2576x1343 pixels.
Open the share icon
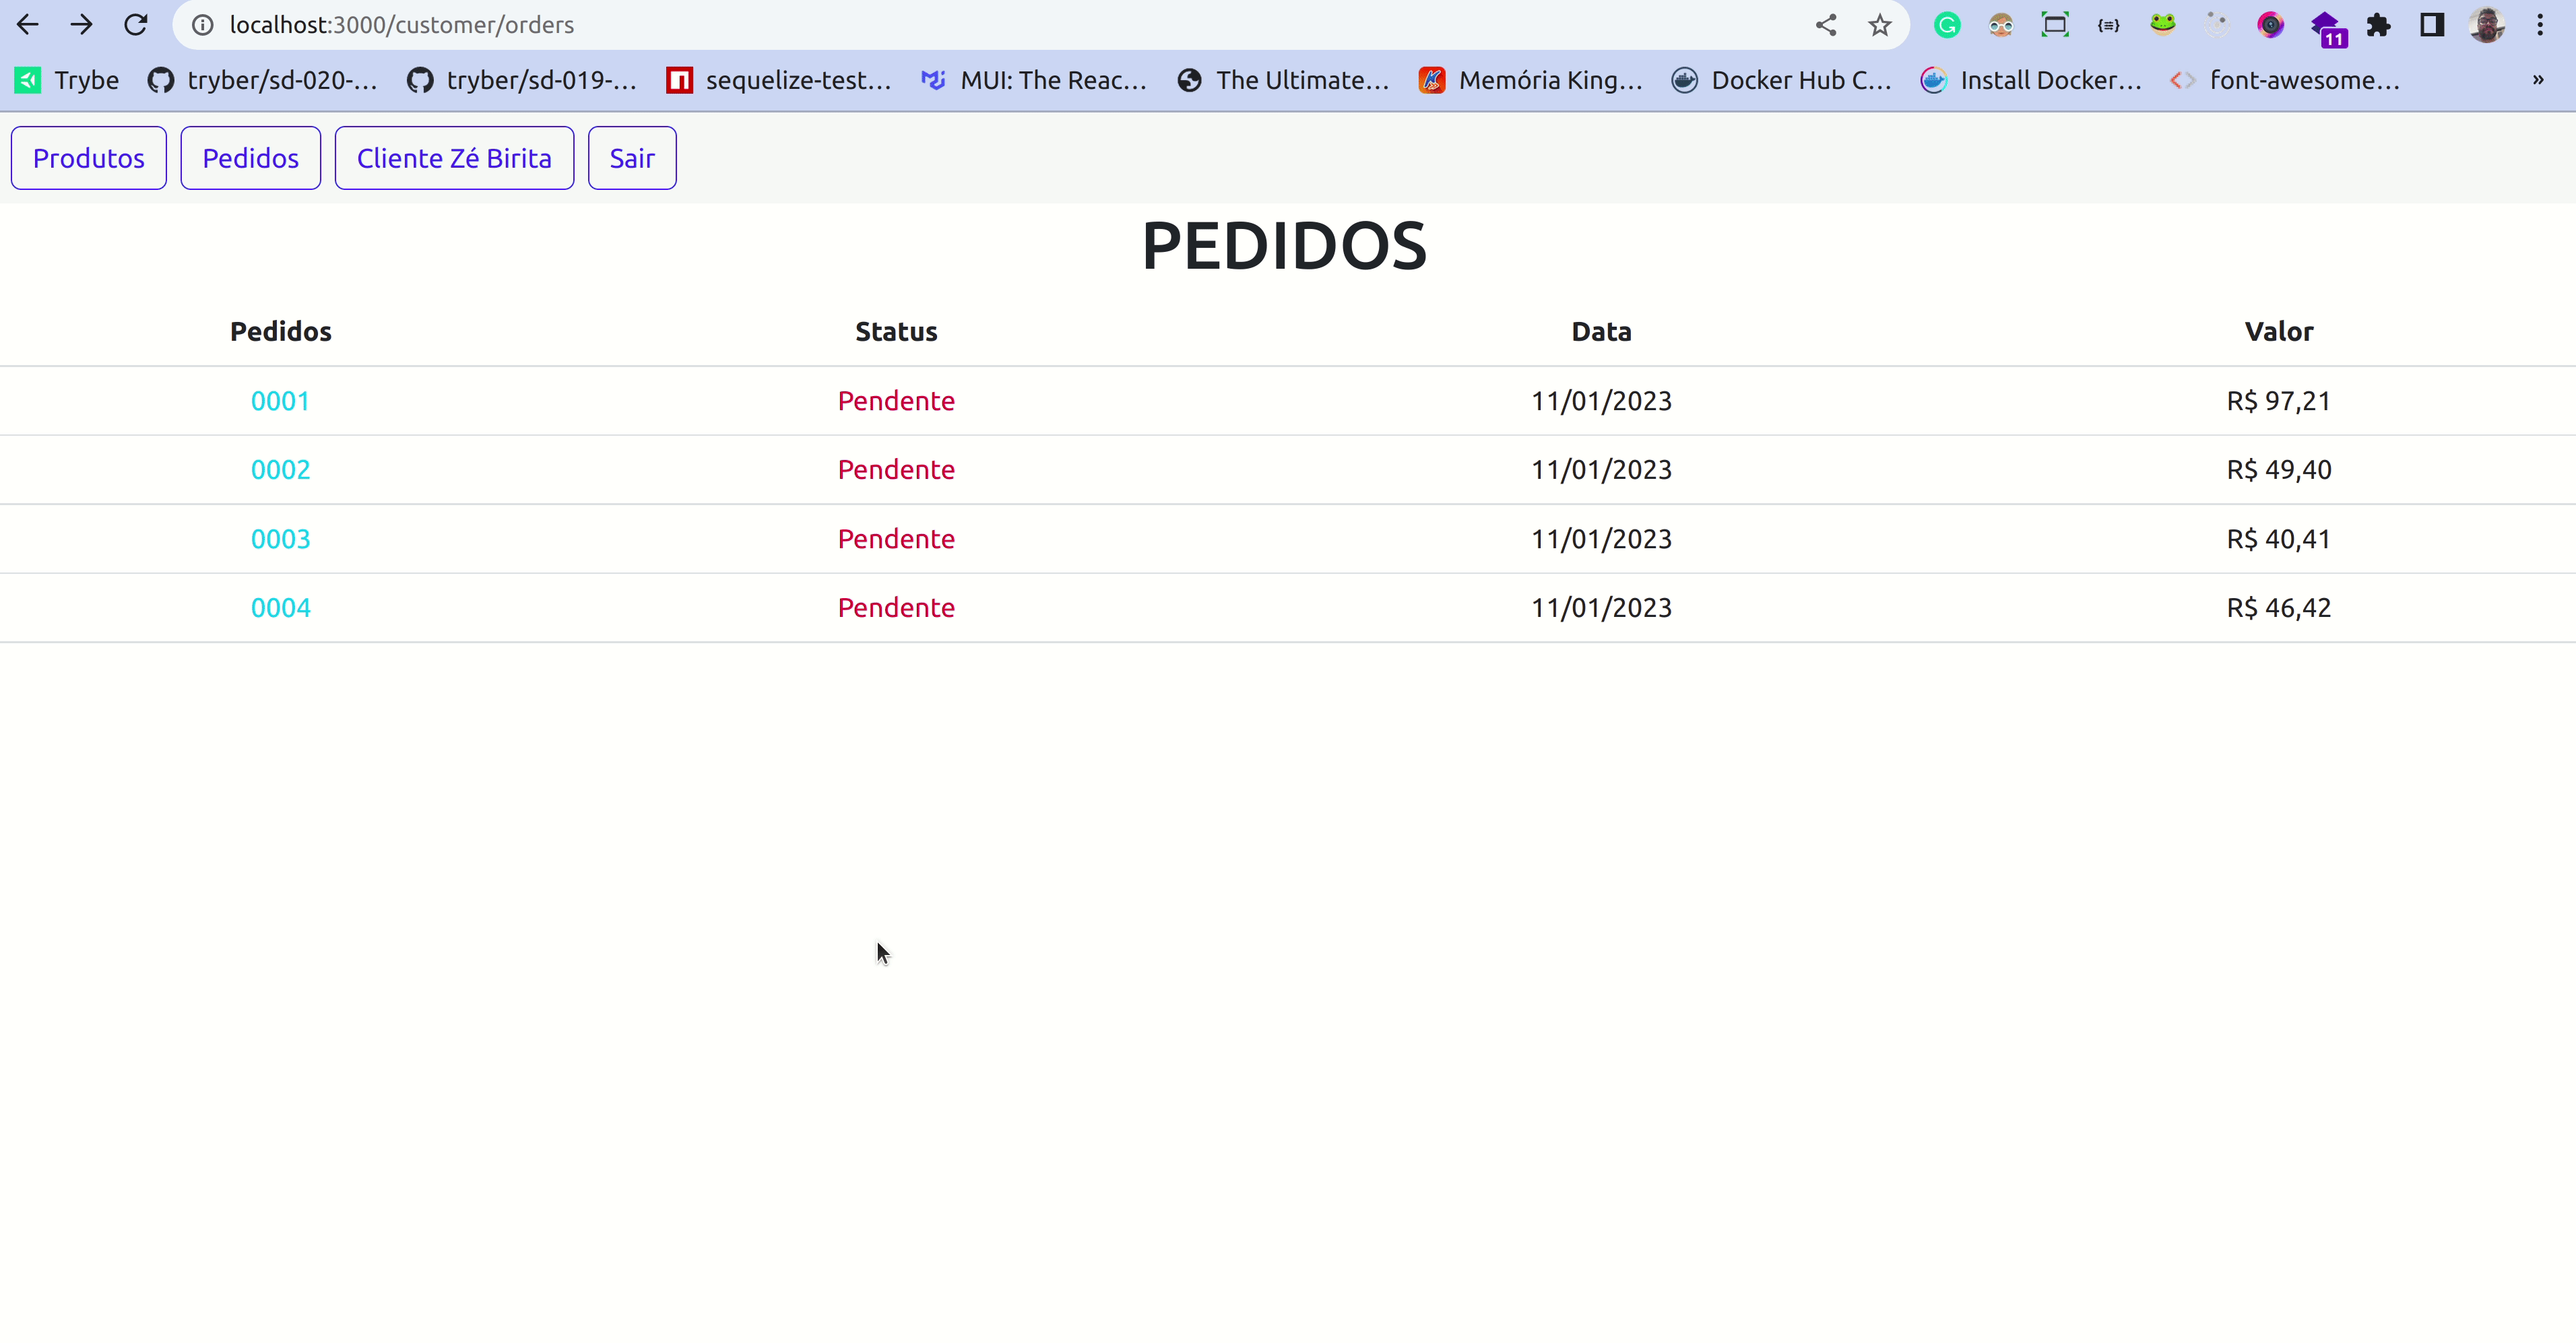pyautogui.click(x=1826, y=24)
